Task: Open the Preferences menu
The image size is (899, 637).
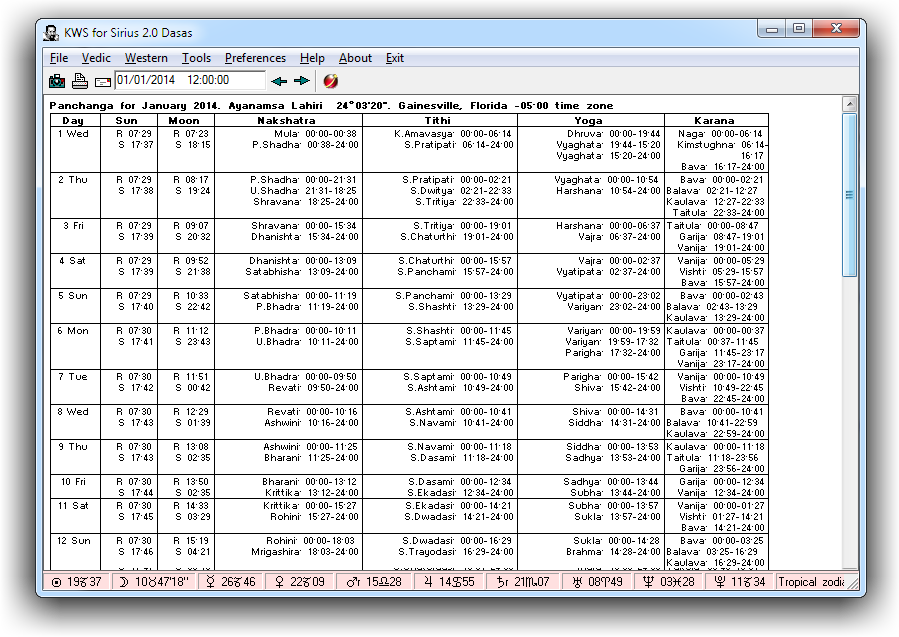Action: [255, 58]
